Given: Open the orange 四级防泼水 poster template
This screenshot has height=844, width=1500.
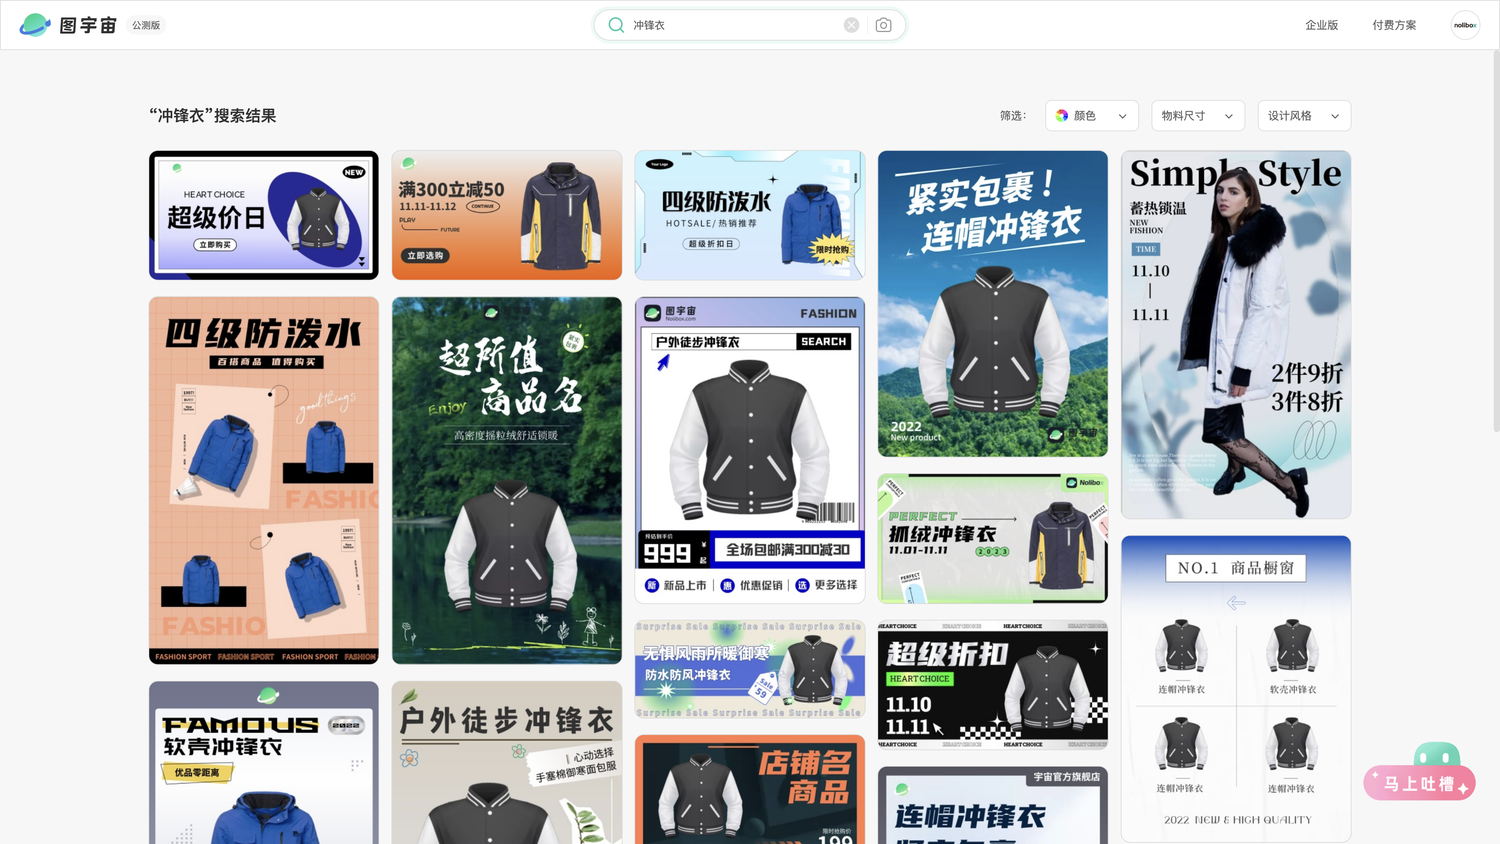Looking at the screenshot, I should tap(264, 480).
